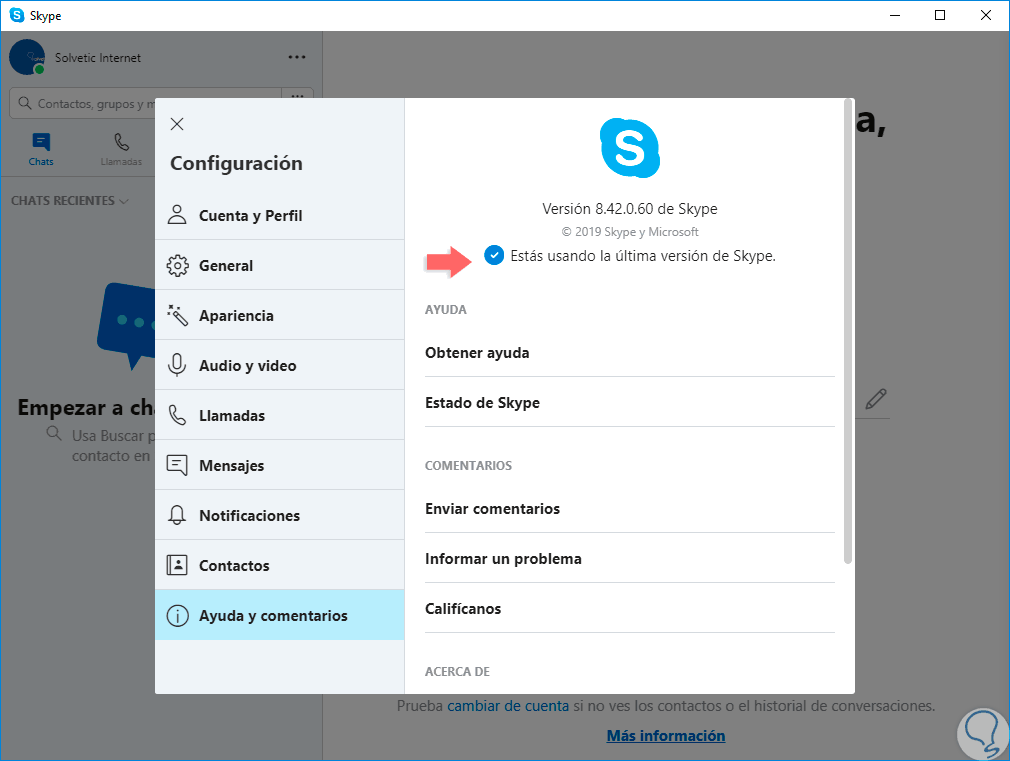
Task: Open Audio y video settings
Action: coord(280,365)
